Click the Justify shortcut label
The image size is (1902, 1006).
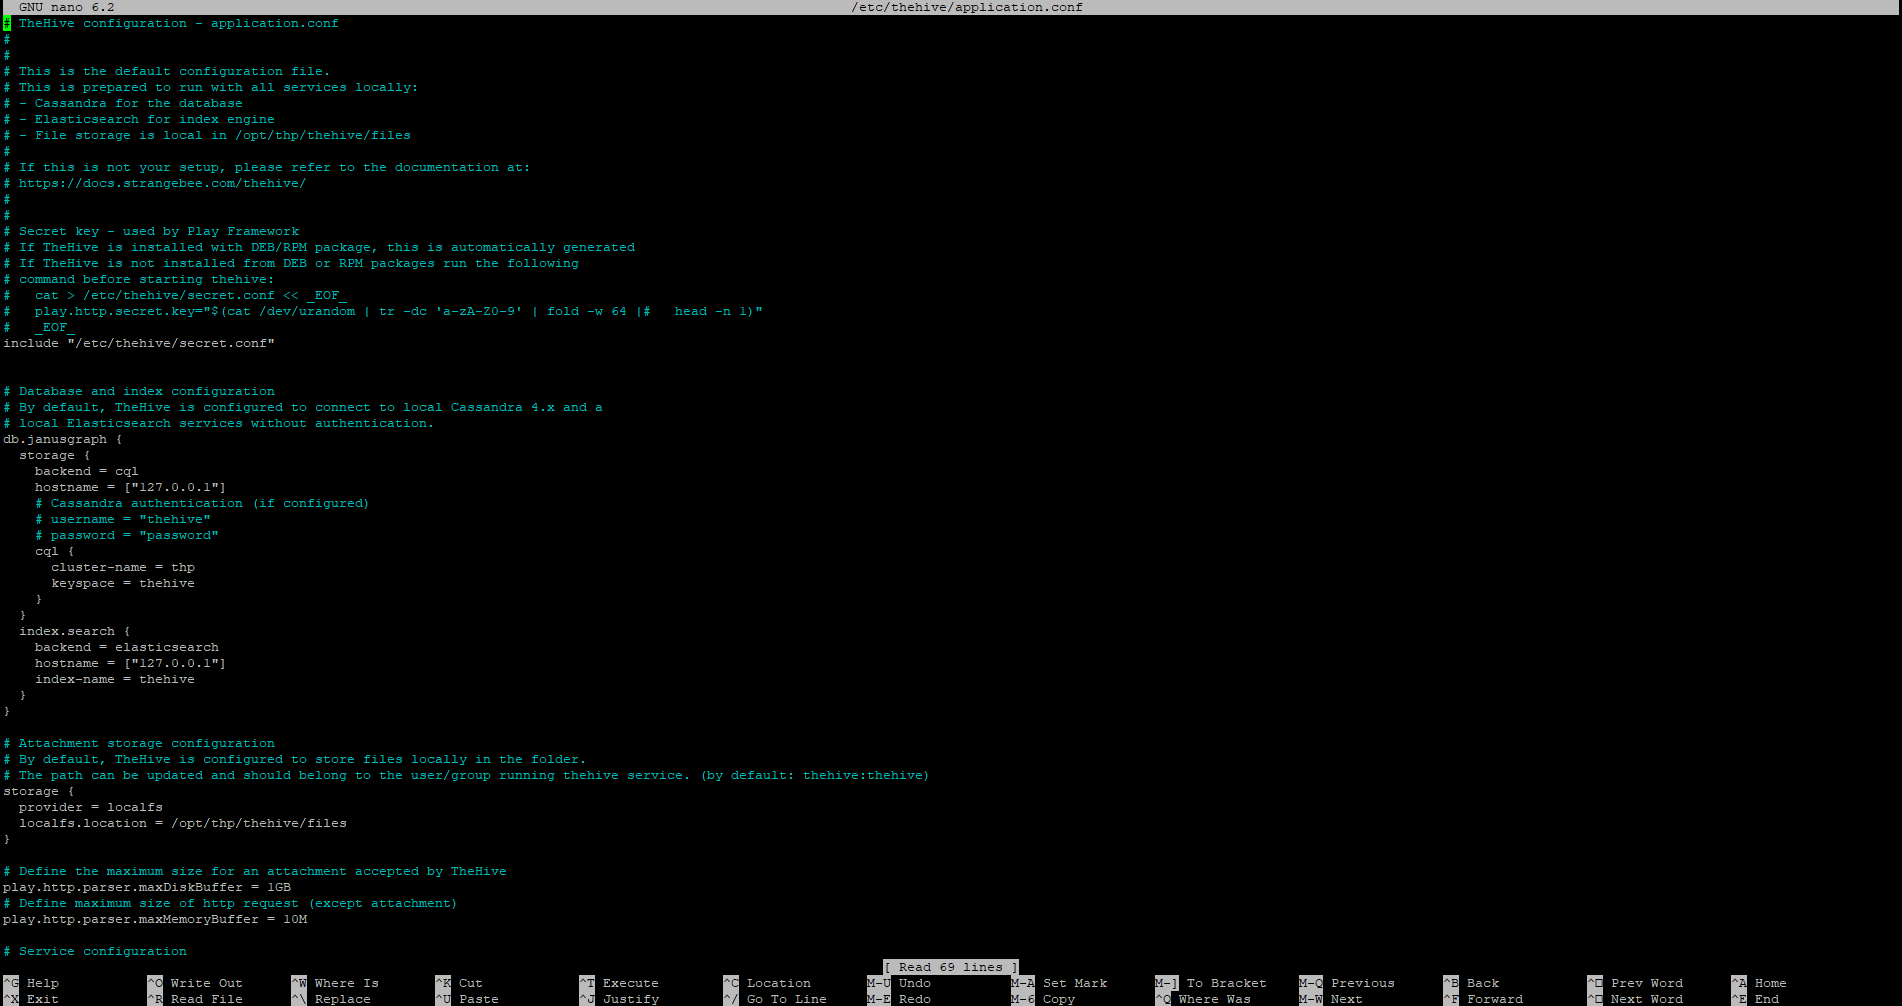click(631, 999)
